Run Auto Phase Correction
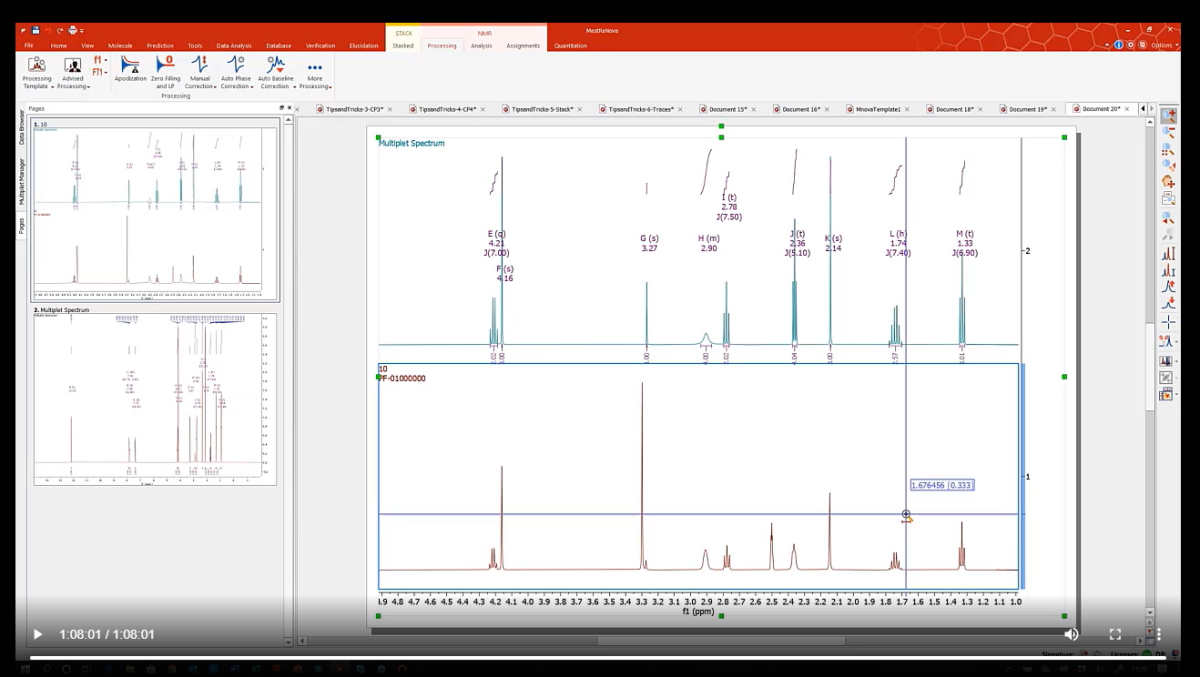Image resolution: width=1200 pixels, height=677 pixels. pos(236,73)
